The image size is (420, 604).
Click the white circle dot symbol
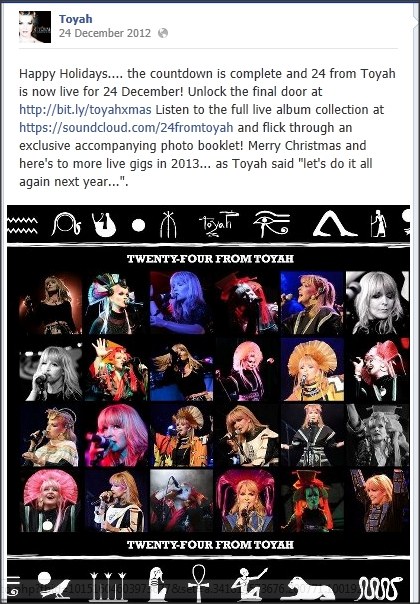(x=138, y=226)
